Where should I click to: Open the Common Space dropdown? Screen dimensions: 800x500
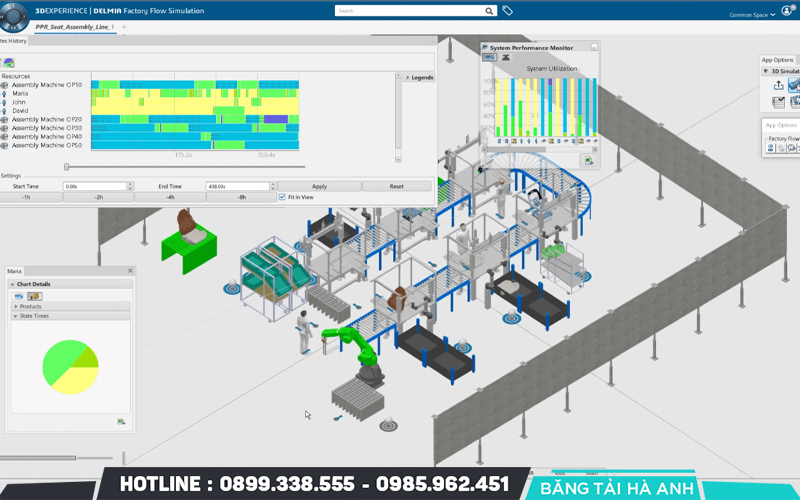751,15
